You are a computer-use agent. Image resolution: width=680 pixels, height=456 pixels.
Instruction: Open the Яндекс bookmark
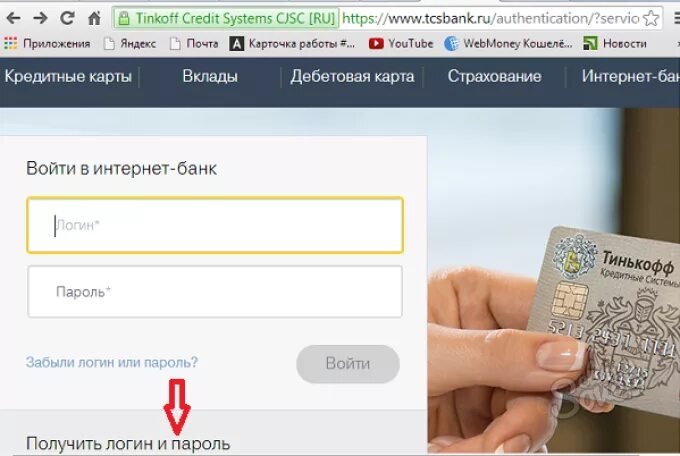pos(130,43)
